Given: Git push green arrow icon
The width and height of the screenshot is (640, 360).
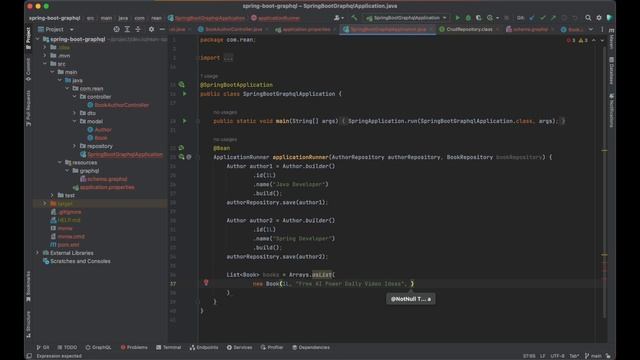Looking at the screenshot, I should pyautogui.click(x=553, y=18).
